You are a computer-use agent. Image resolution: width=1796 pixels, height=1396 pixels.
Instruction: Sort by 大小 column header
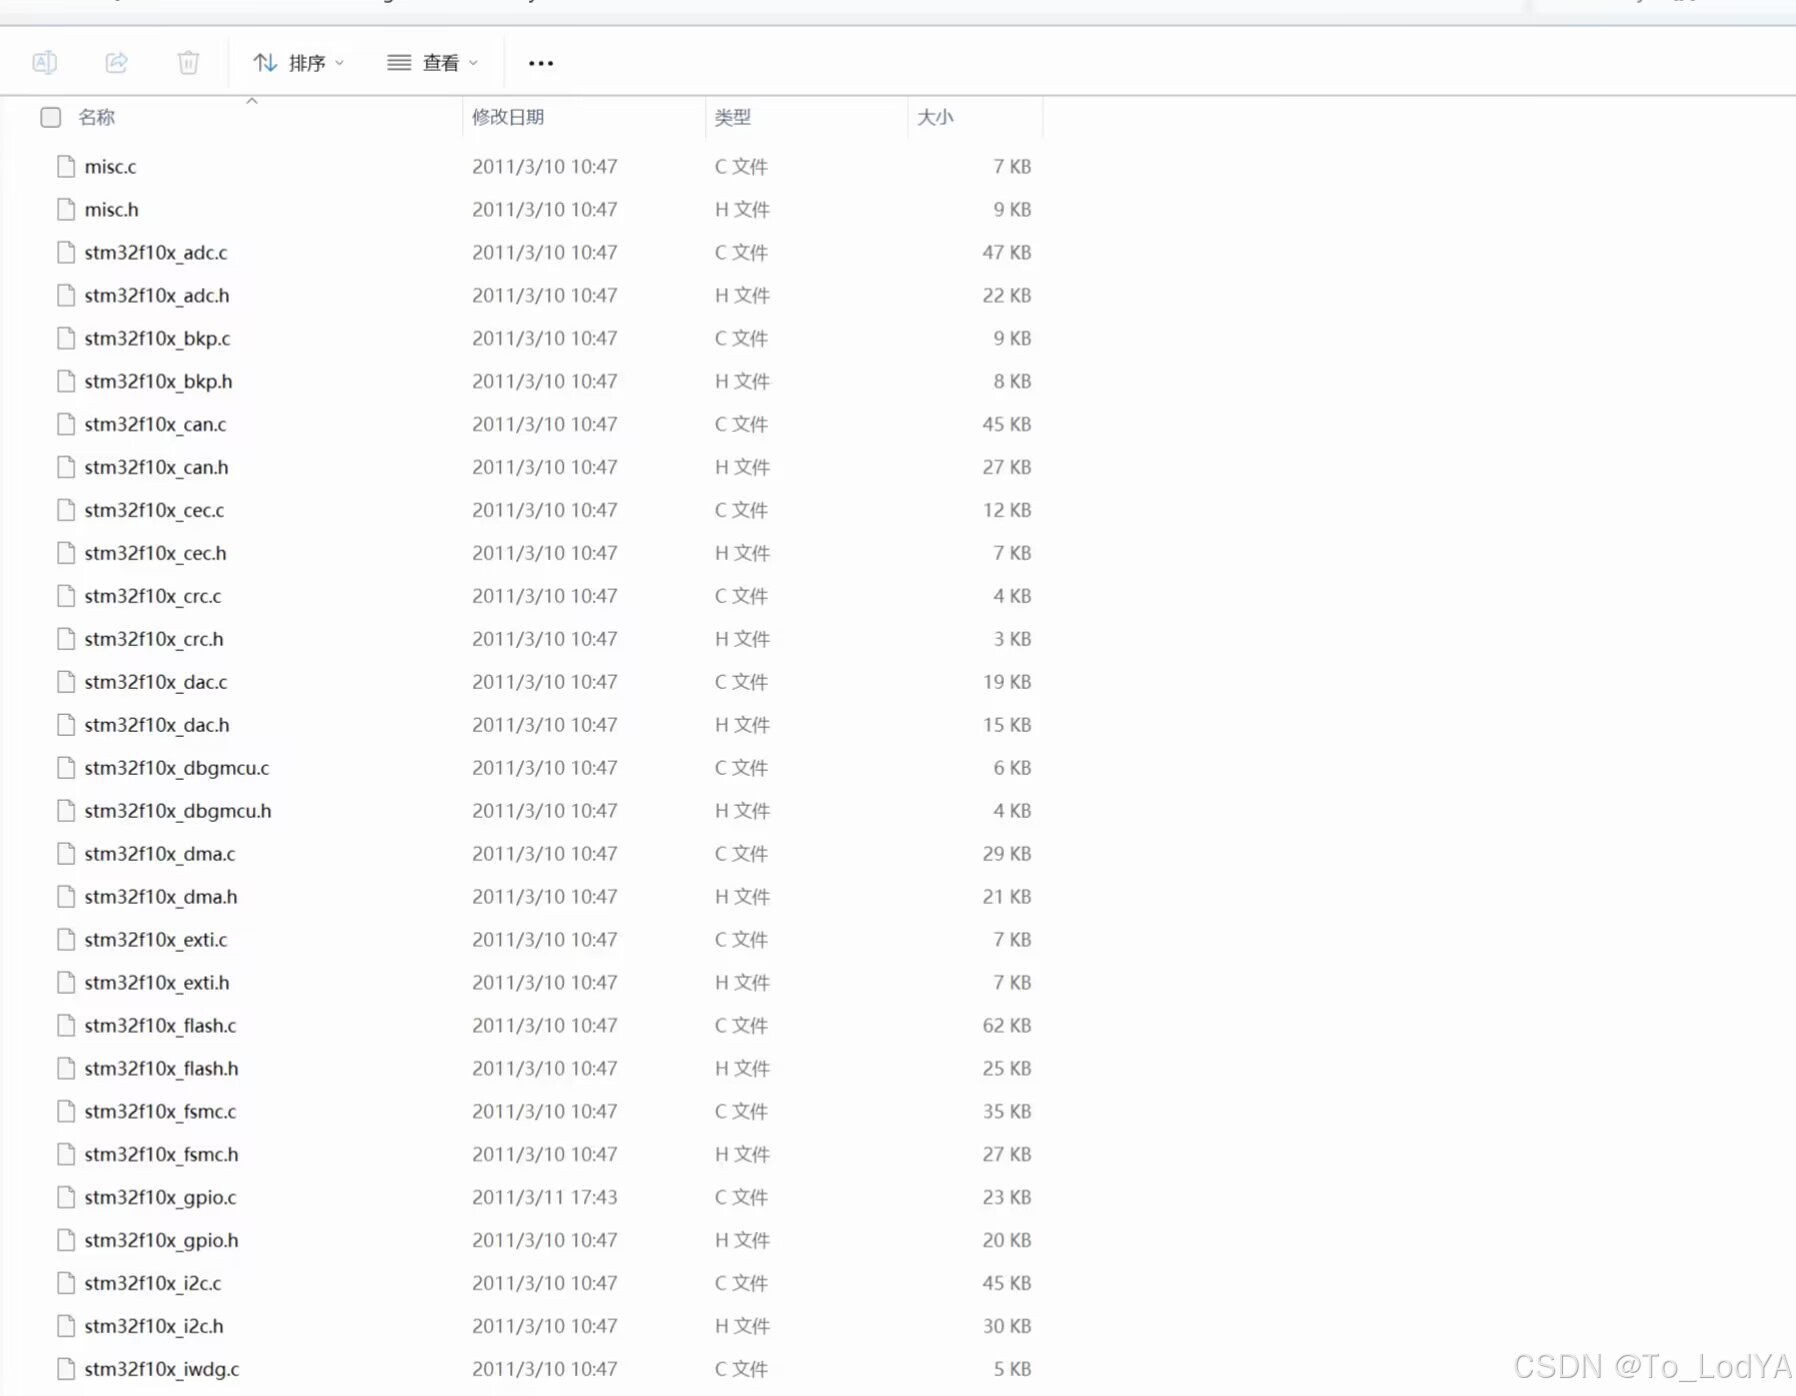pyautogui.click(x=935, y=117)
